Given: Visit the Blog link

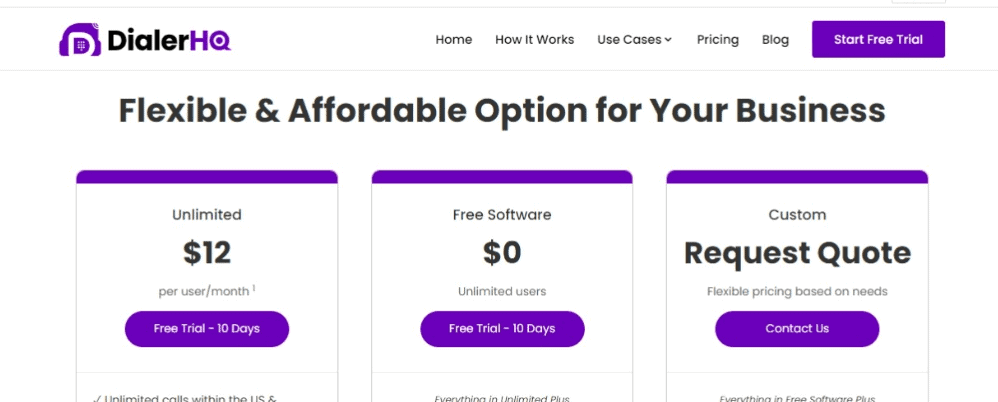Looking at the screenshot, I should (775, 39).
